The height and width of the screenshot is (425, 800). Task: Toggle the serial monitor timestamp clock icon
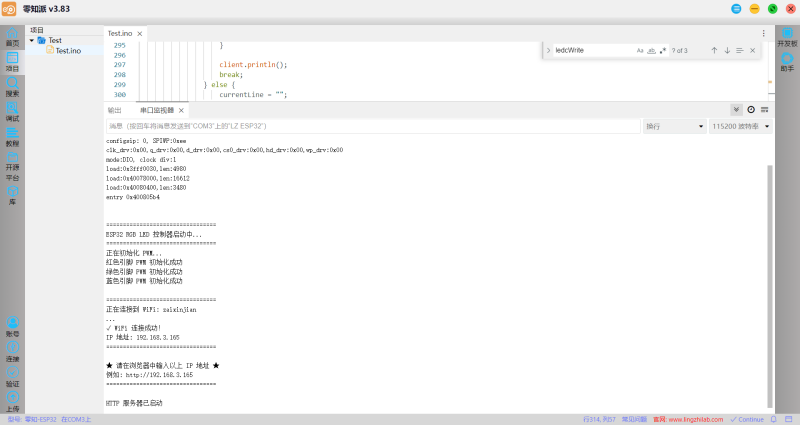click(751, 110)
